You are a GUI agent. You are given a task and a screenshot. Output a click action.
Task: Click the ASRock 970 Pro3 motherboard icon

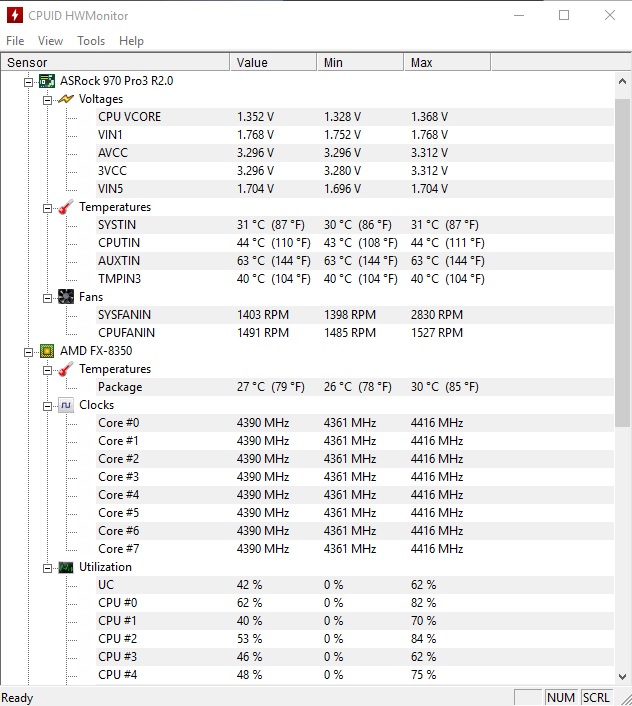coord(47,81)
